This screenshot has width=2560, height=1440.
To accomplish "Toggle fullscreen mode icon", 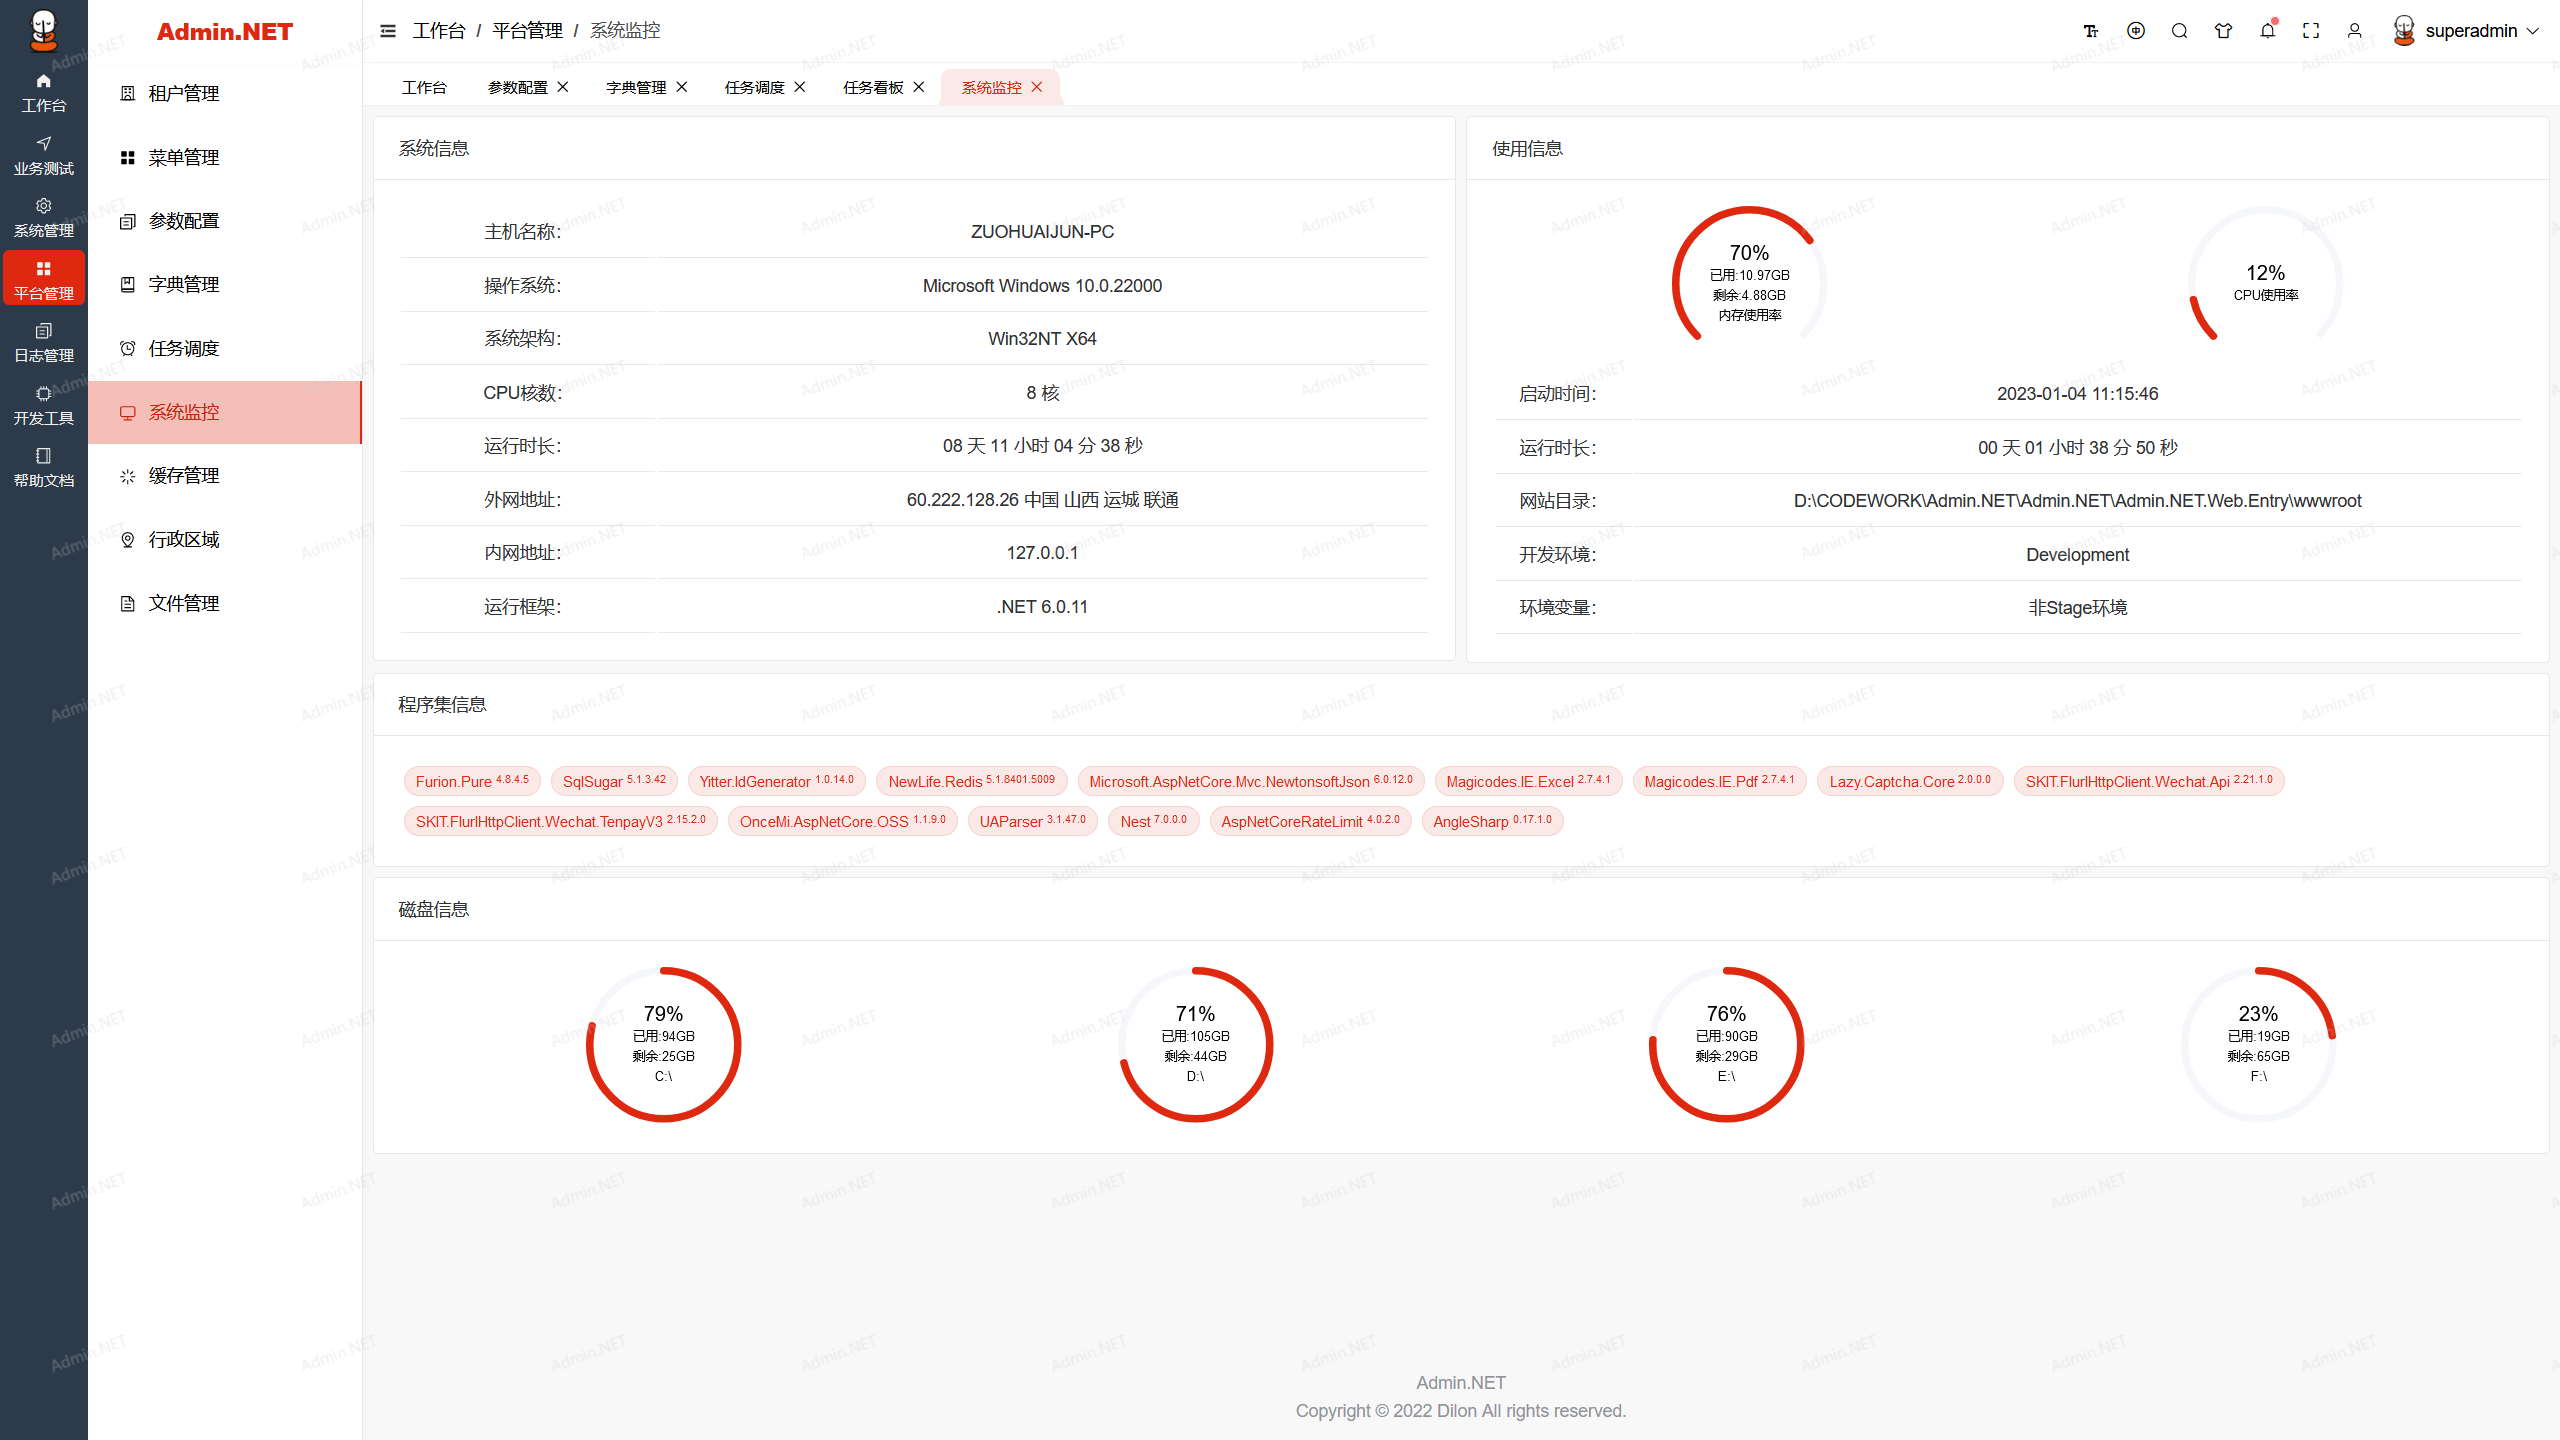I will coord(2311,31).
